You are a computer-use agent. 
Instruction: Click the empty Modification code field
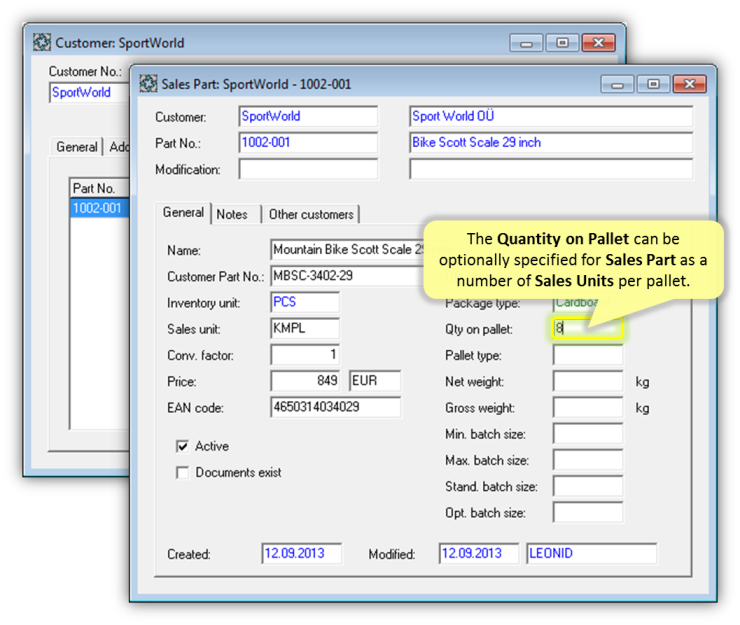click(308, 169)
